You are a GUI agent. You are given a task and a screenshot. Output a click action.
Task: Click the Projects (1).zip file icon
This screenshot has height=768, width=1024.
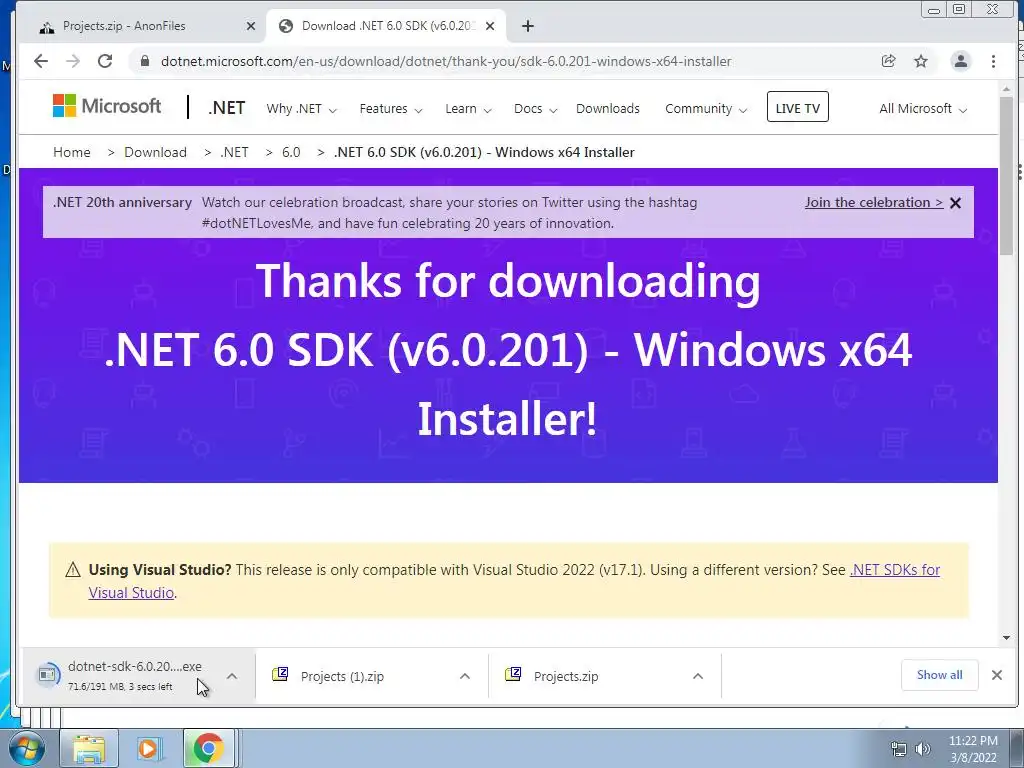click(x=280, y=674)
